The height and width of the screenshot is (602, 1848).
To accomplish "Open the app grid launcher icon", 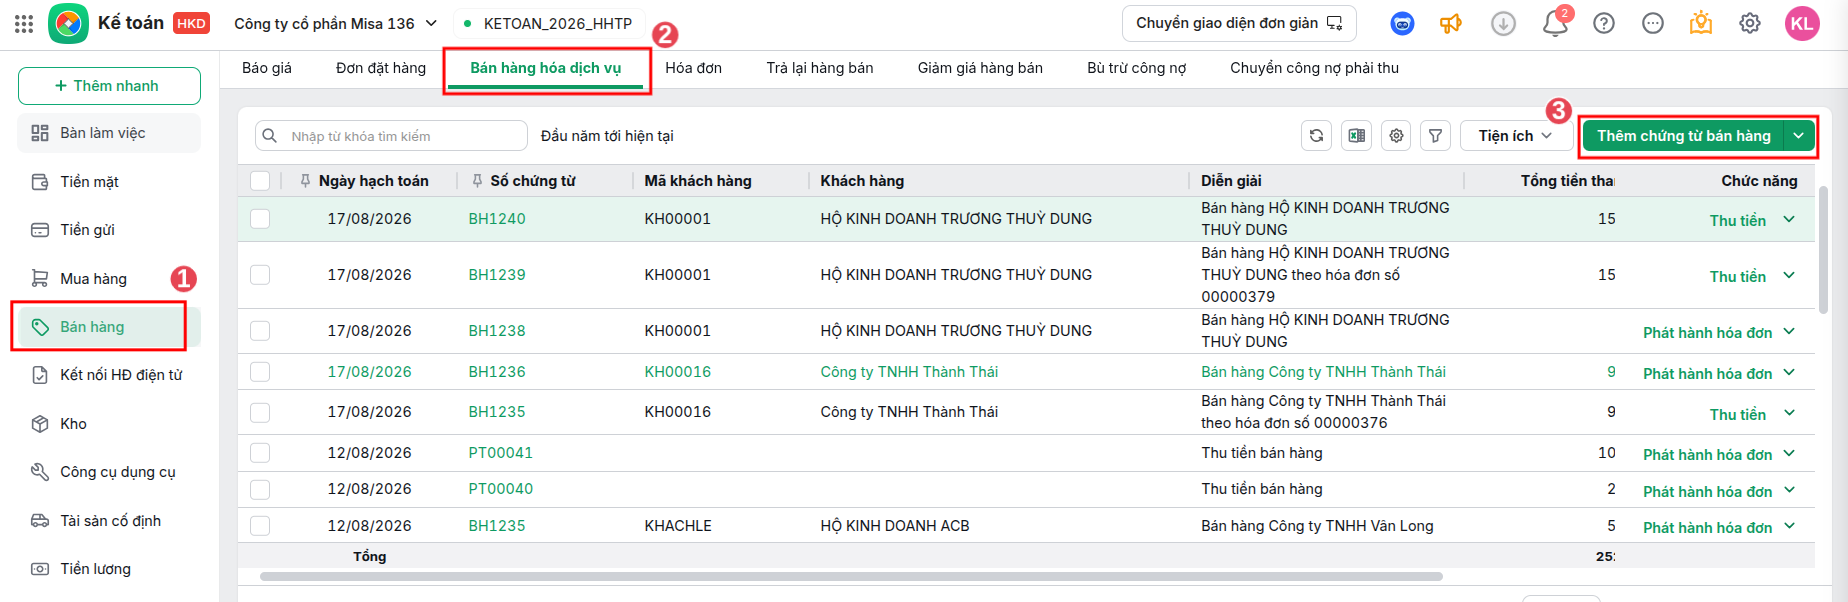I will (24, 24).
